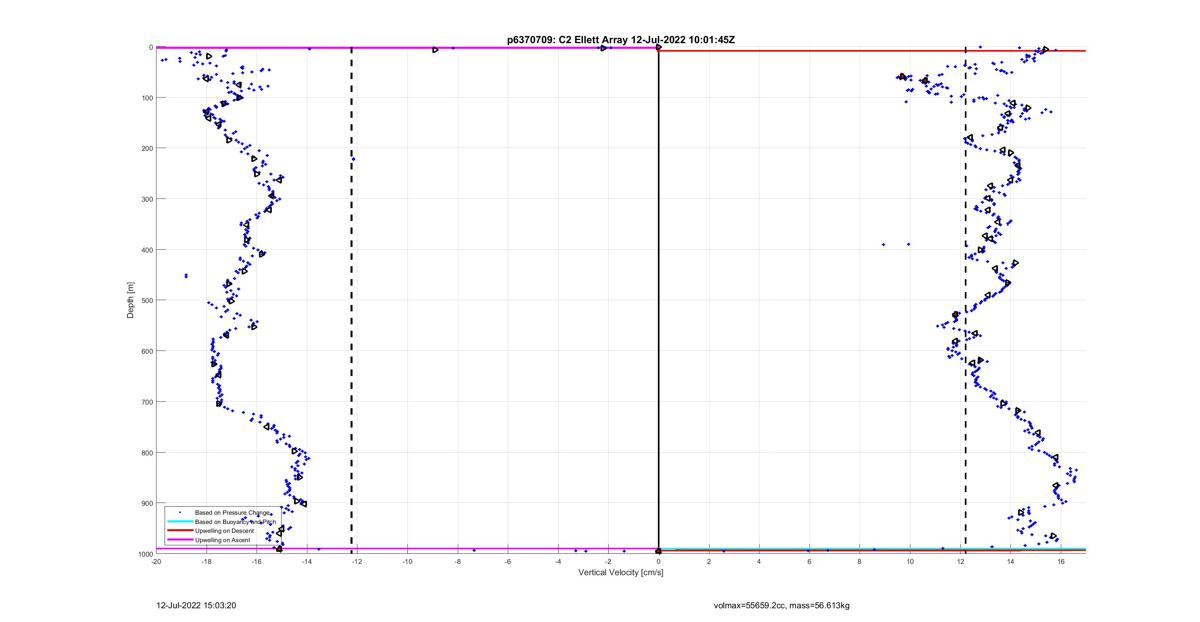Select legend entry 'Upwelling on Ascent'
This screenshot has width=1200, height=622.
pos(222,540)
